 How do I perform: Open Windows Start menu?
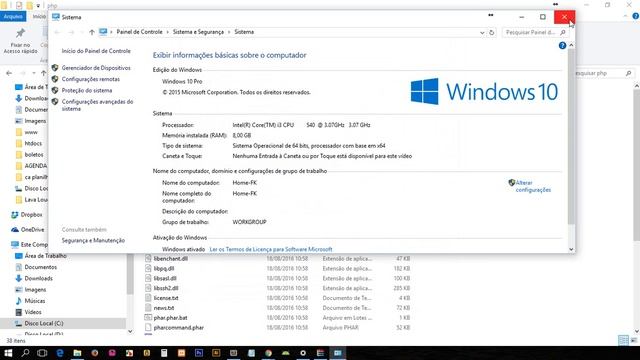tap(8, 353)
